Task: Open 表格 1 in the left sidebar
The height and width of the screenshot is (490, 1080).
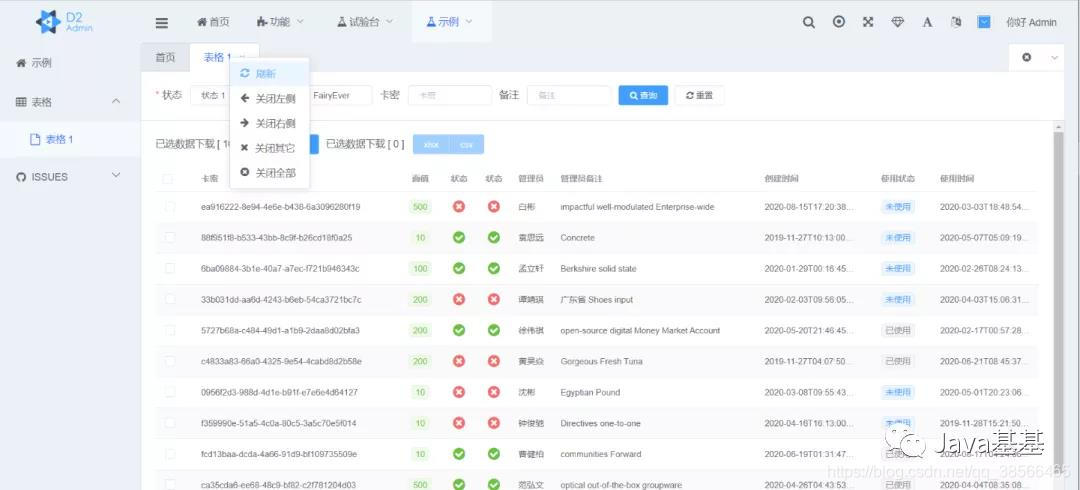Action: point(70,139)
